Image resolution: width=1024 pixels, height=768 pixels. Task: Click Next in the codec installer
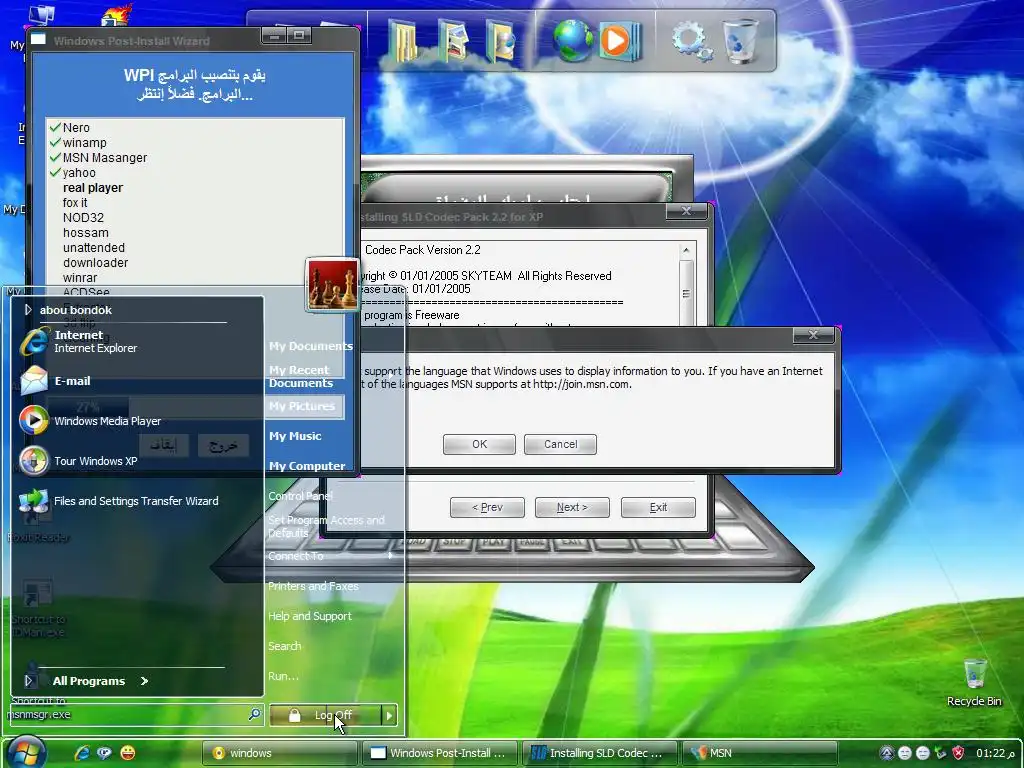pos(572,507)
